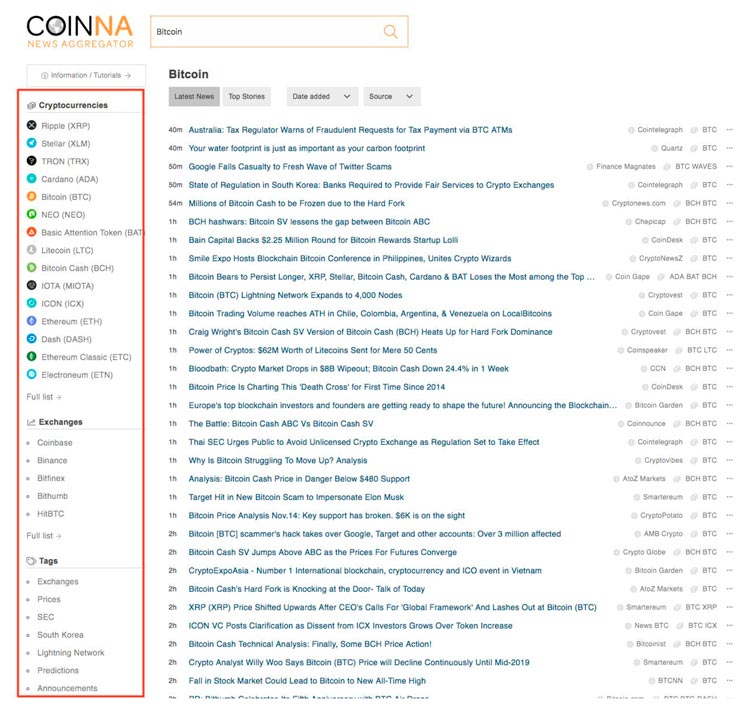
Task: Click the NEO coin icon
Action: click(32, 214)
